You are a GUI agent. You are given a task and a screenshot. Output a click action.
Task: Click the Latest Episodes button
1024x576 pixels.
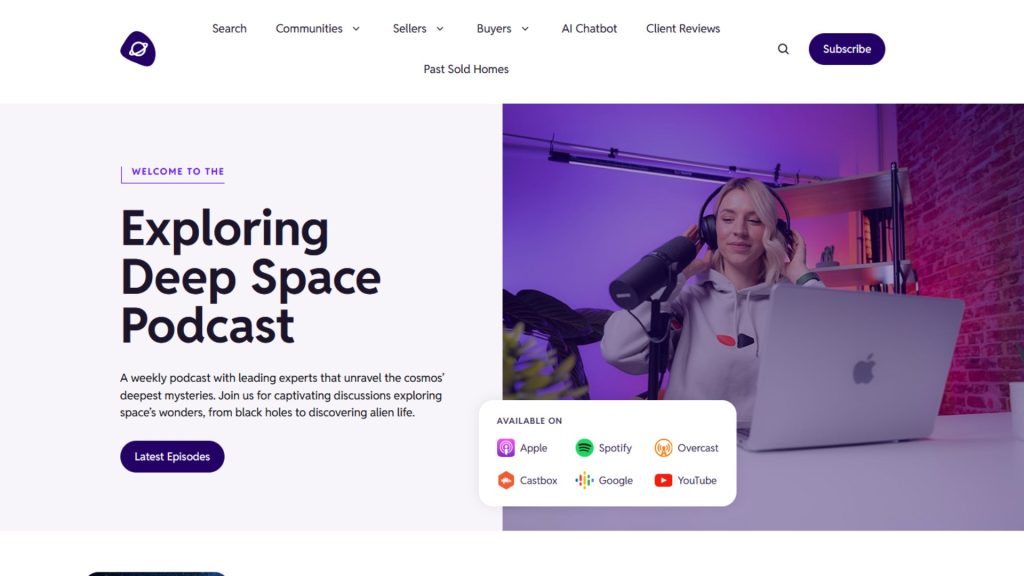click(x=172, y=457)
